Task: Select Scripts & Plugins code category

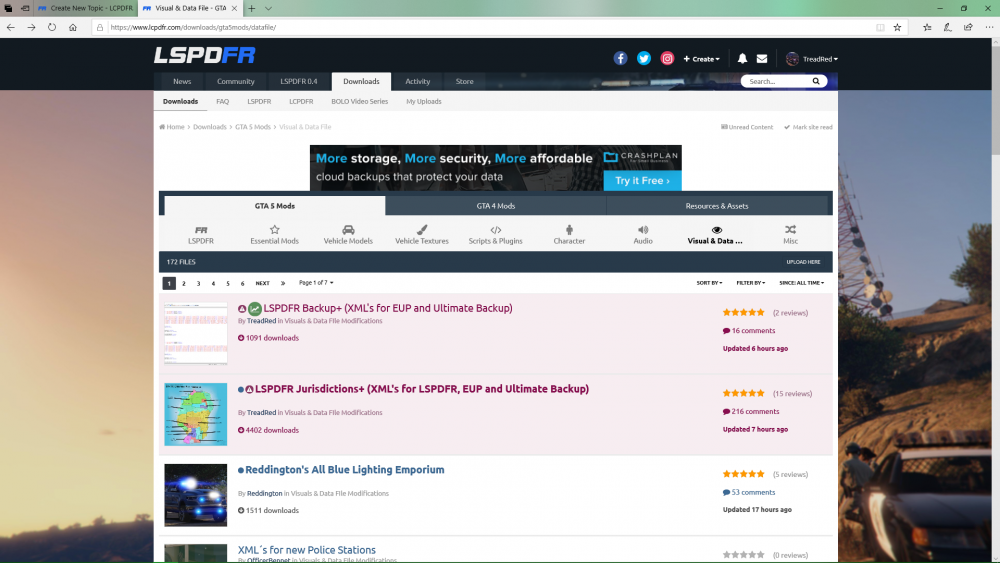Action: pyautogui.click(x=496, y=235)
